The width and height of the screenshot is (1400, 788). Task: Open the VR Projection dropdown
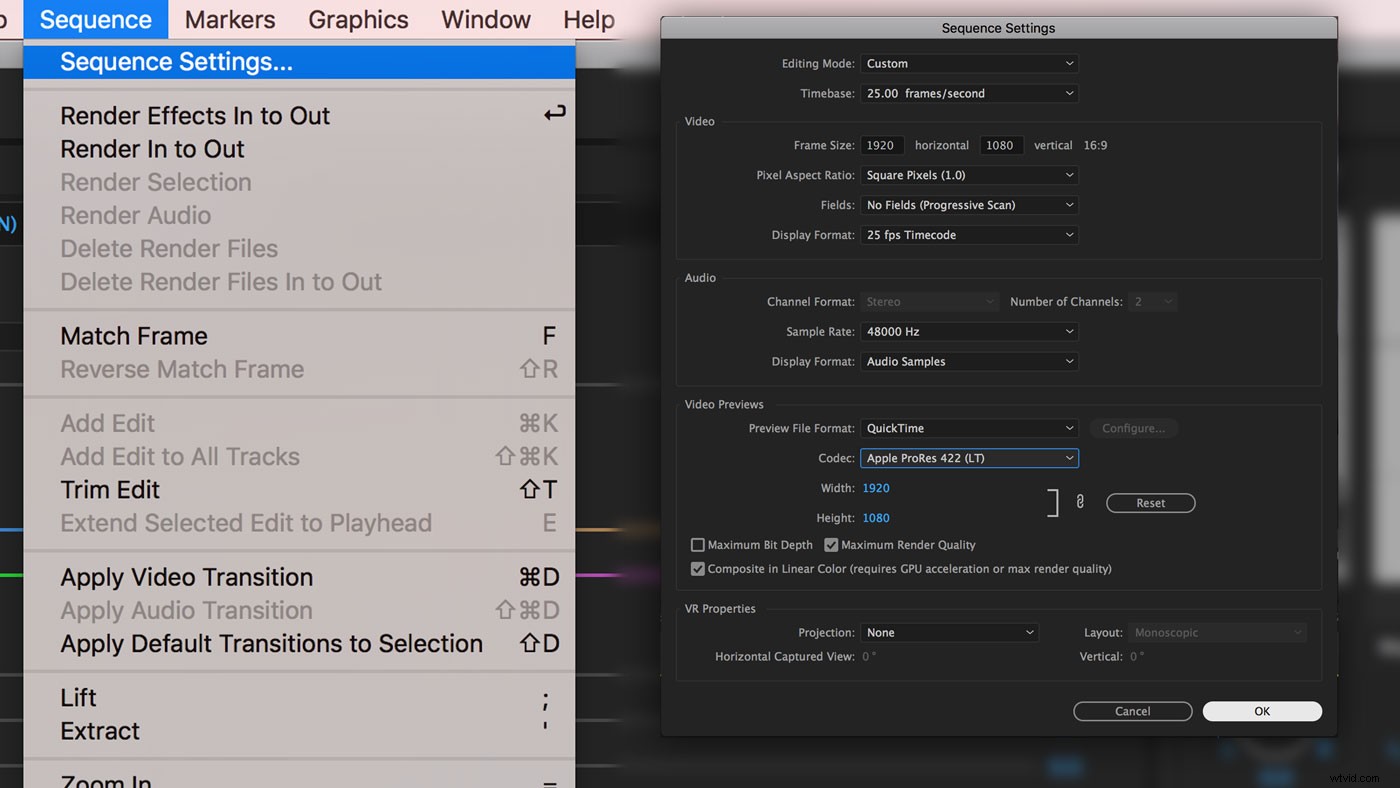coord(949,631)
